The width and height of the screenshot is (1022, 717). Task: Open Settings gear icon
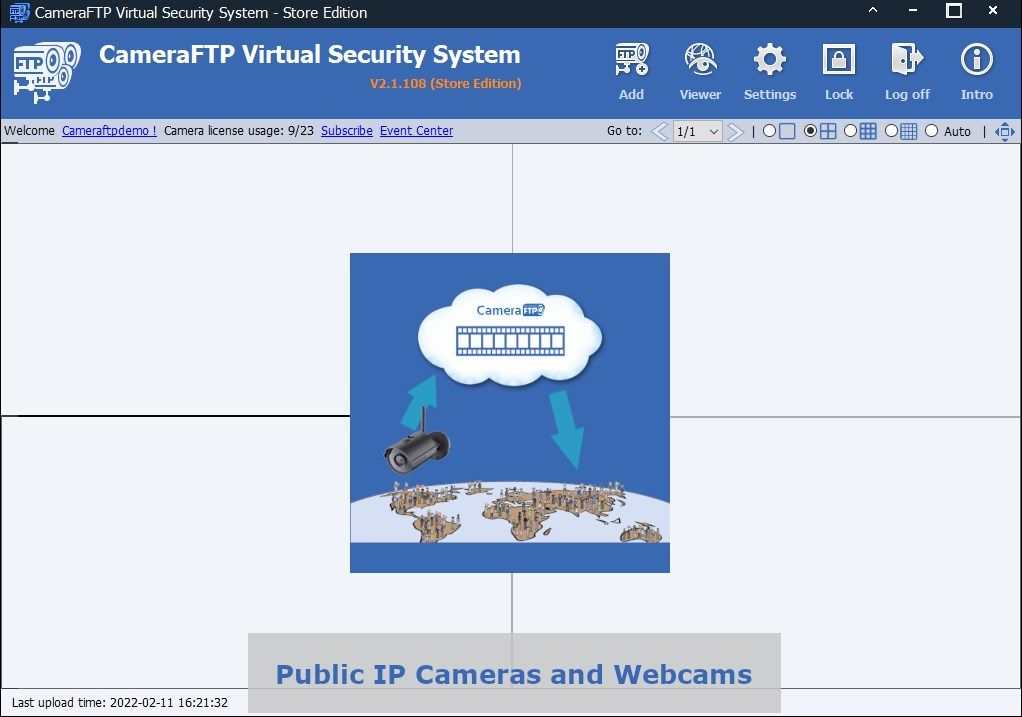(x=770, y=60)
